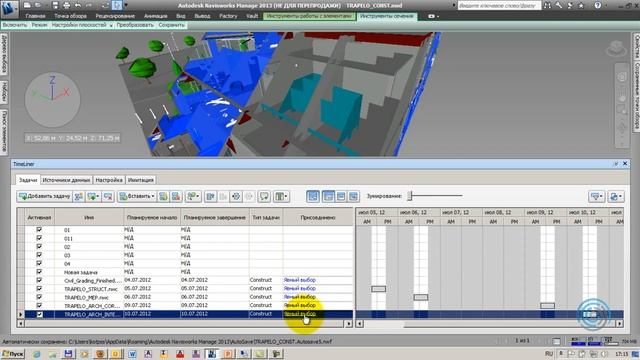Viewport: 640px width, 360px height.
Task: Click the favorites star icon in title bar
Action: coord(581,5)
